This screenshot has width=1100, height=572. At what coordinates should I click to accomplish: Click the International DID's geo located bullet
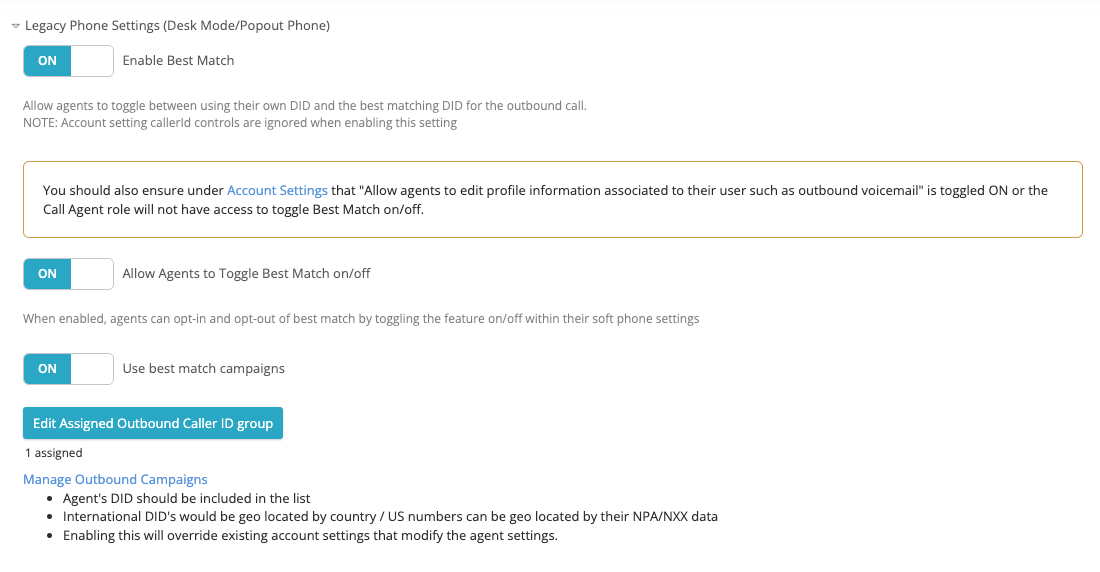coord(390,517)
